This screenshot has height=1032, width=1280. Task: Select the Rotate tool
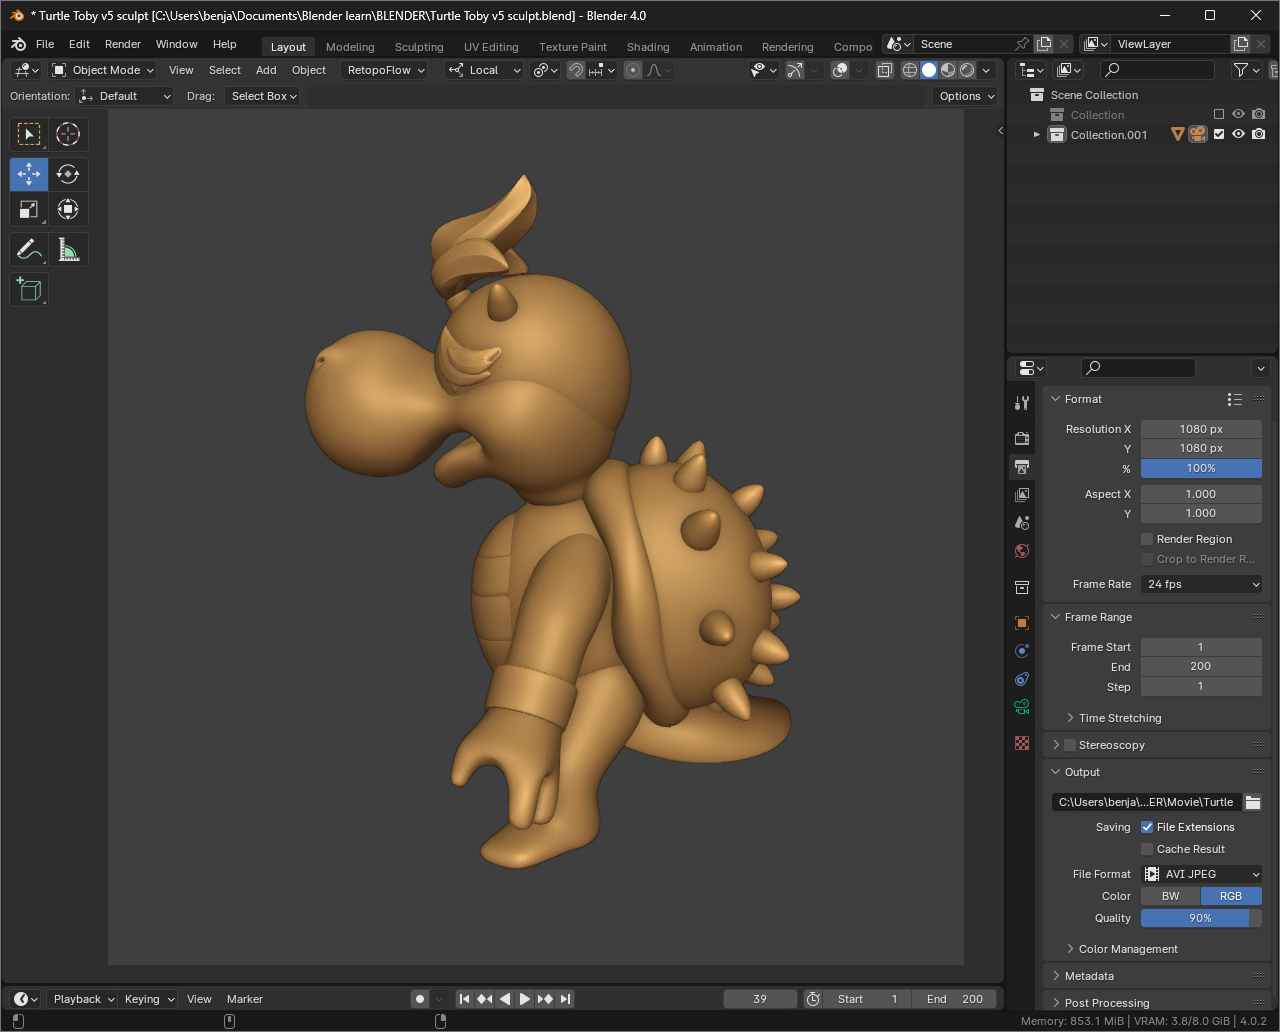click(x=68, y=174)
